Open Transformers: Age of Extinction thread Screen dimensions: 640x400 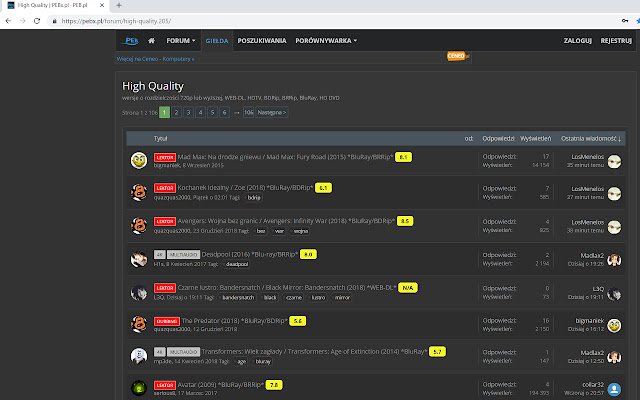point(314,351)
